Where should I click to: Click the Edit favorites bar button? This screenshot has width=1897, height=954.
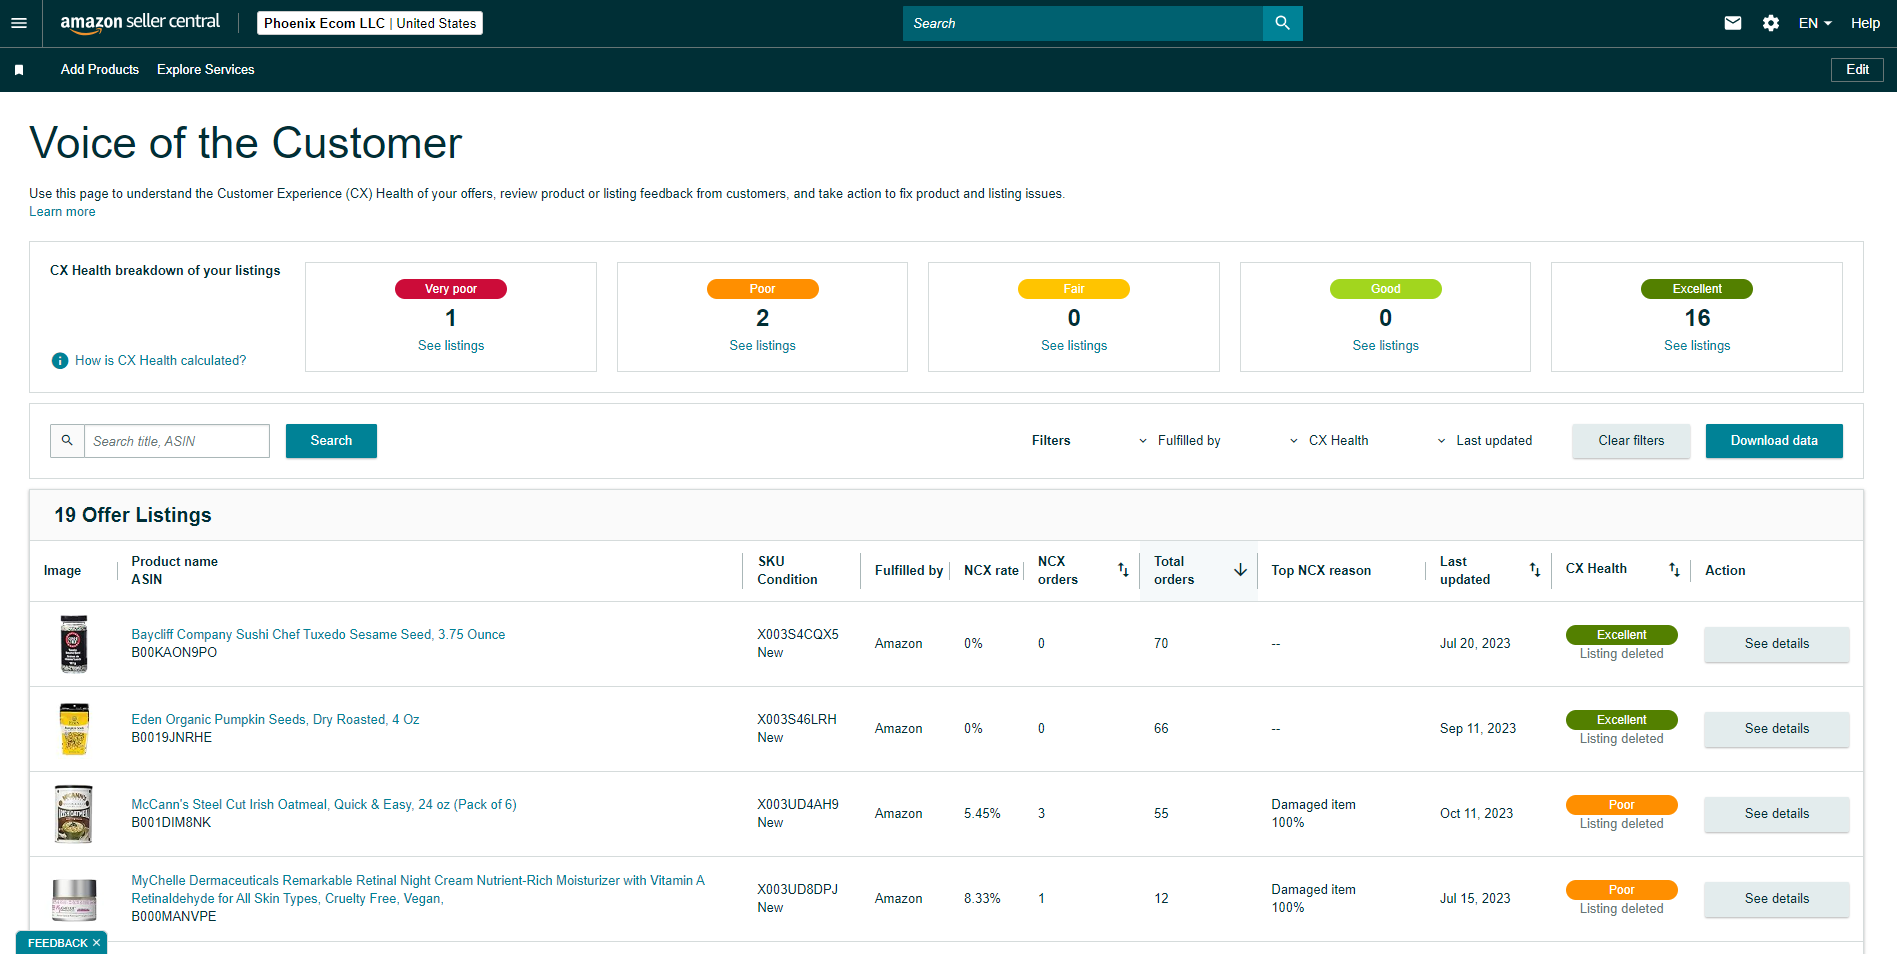[1857, 70]
